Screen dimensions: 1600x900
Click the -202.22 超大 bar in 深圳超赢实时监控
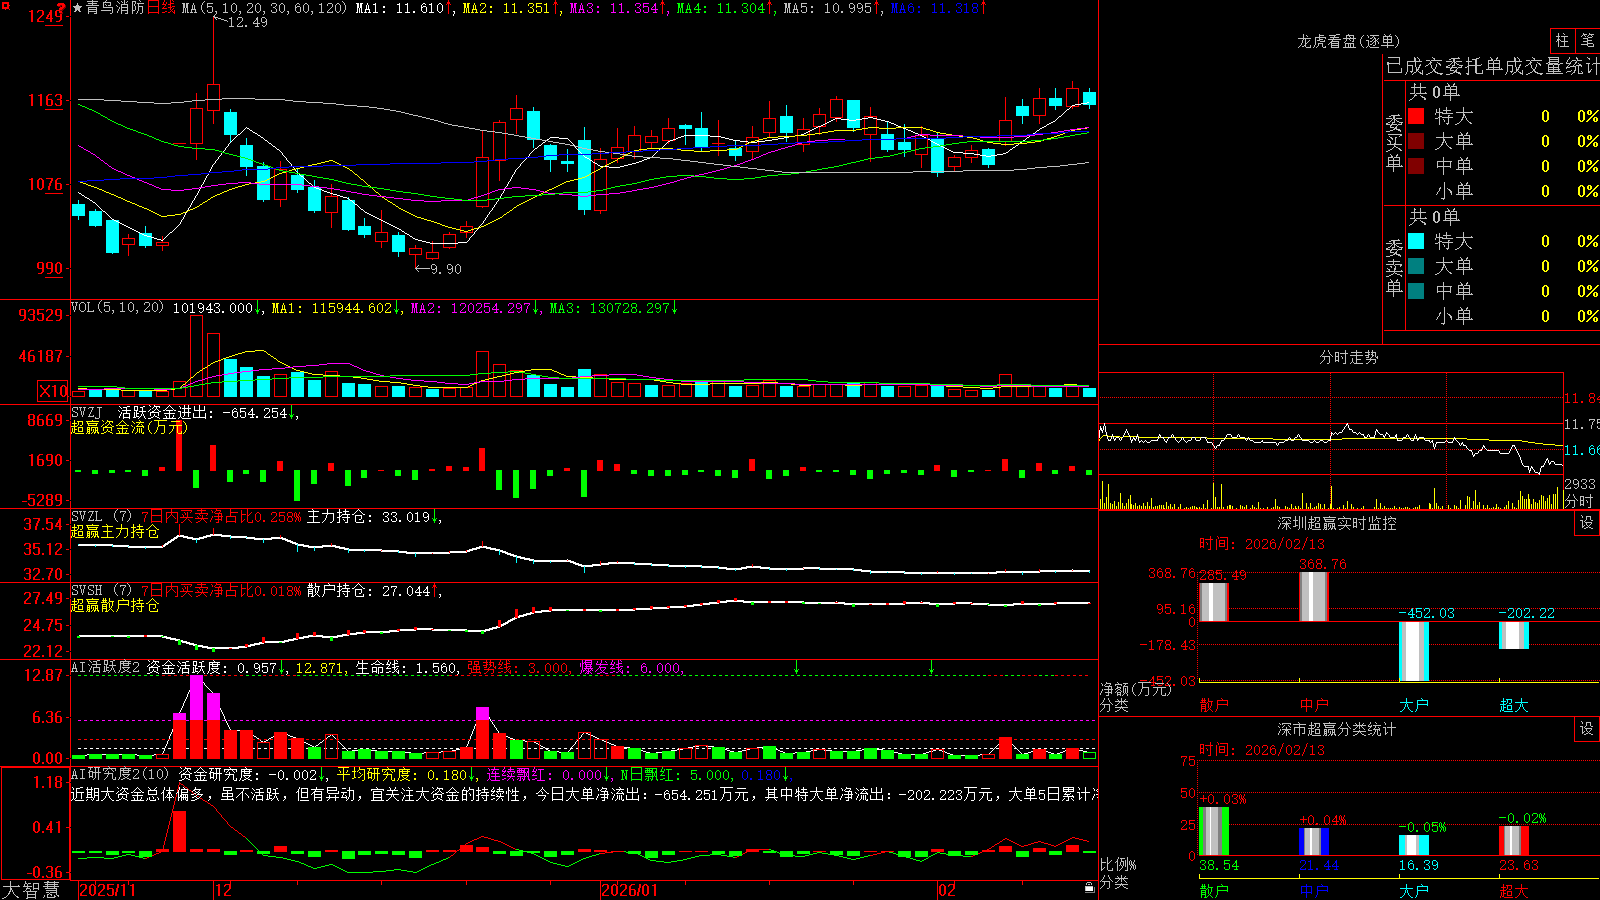(x=1514, y=635)
